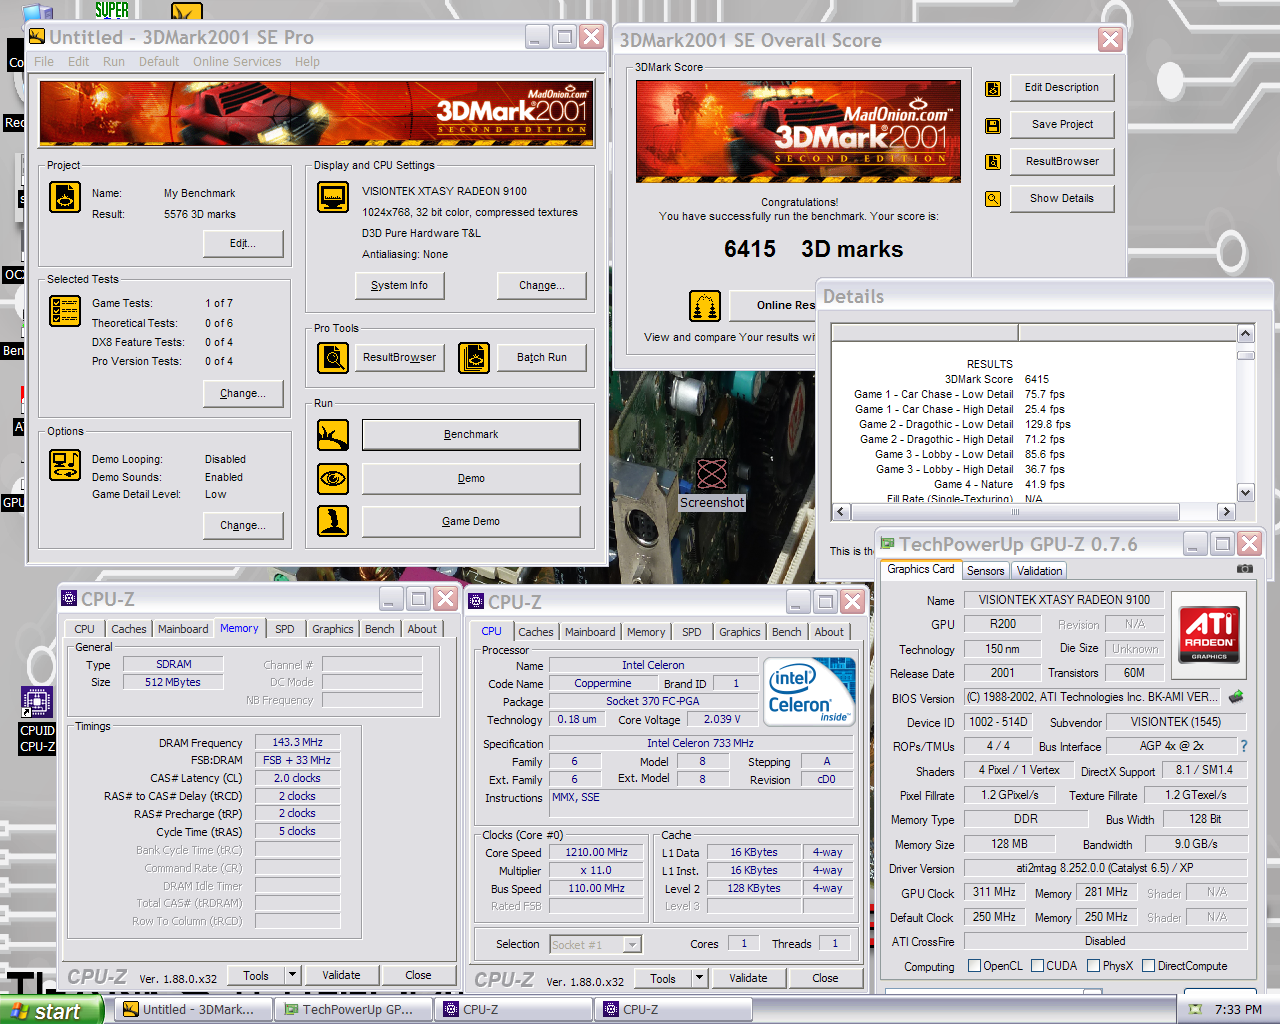The image size is (1280, 1024).
Task: Click the Game Demo button
Action: 471,521
